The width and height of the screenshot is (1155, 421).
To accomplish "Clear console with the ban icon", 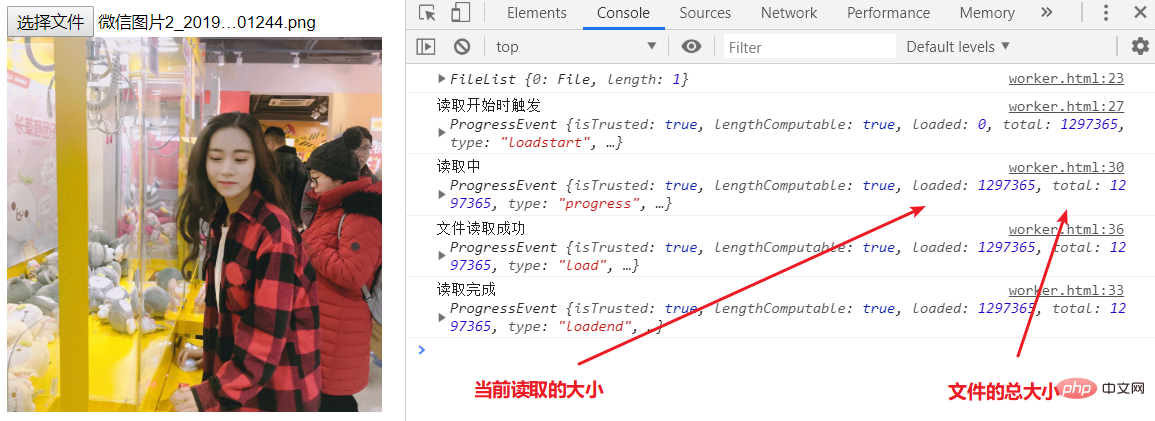I will tap(462, 46).
